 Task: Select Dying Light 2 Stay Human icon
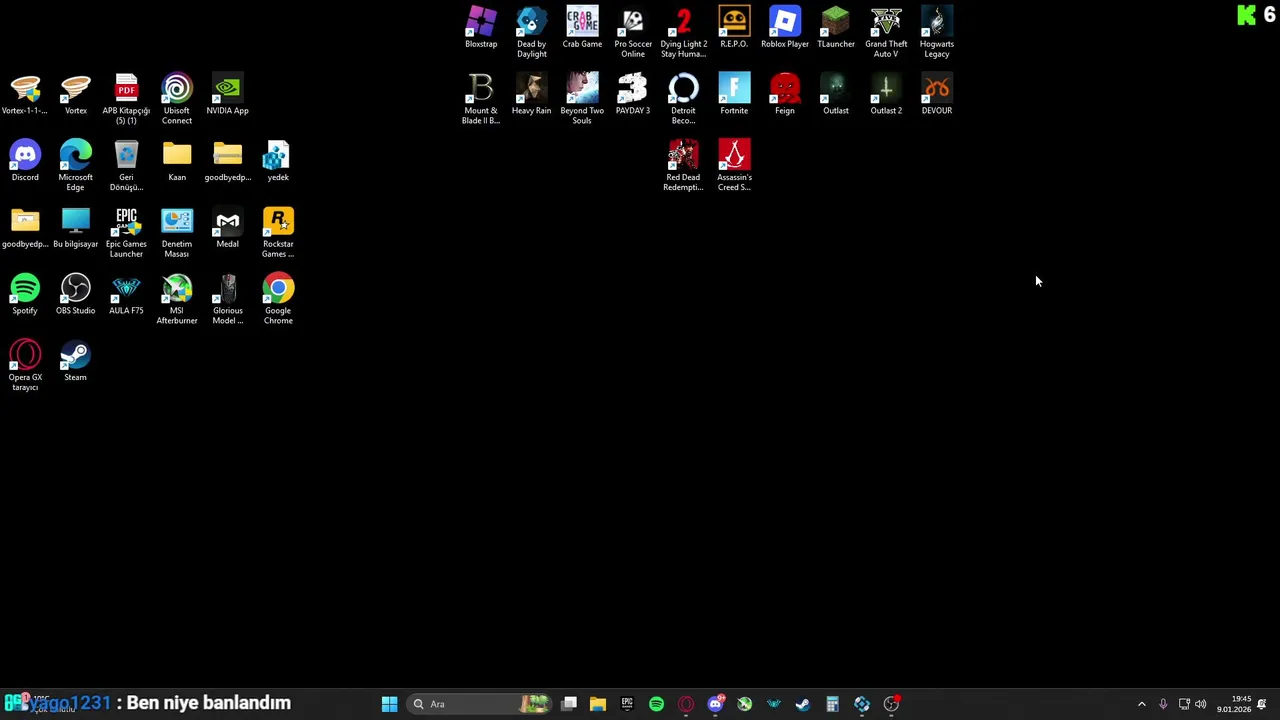tap(684, 32)
